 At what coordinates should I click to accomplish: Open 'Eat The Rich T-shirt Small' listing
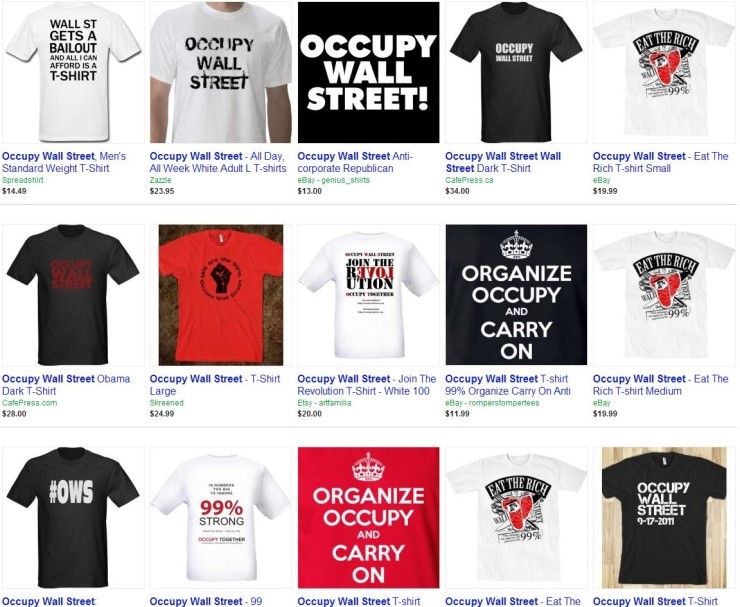coord(661,162)
